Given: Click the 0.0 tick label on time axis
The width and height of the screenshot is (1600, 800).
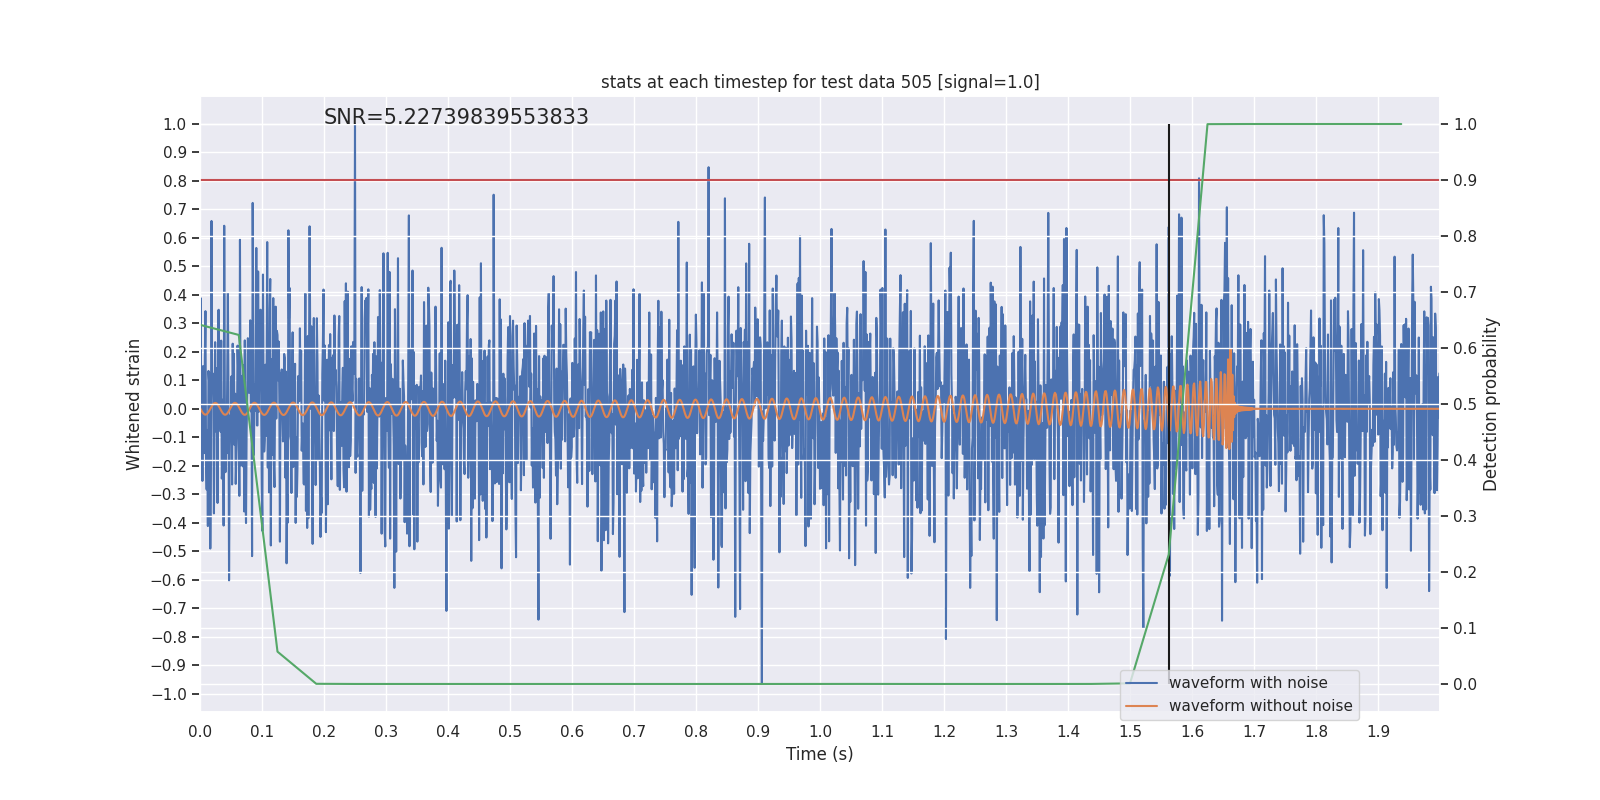Looking at the screenshot, I should tap(200, 732).
